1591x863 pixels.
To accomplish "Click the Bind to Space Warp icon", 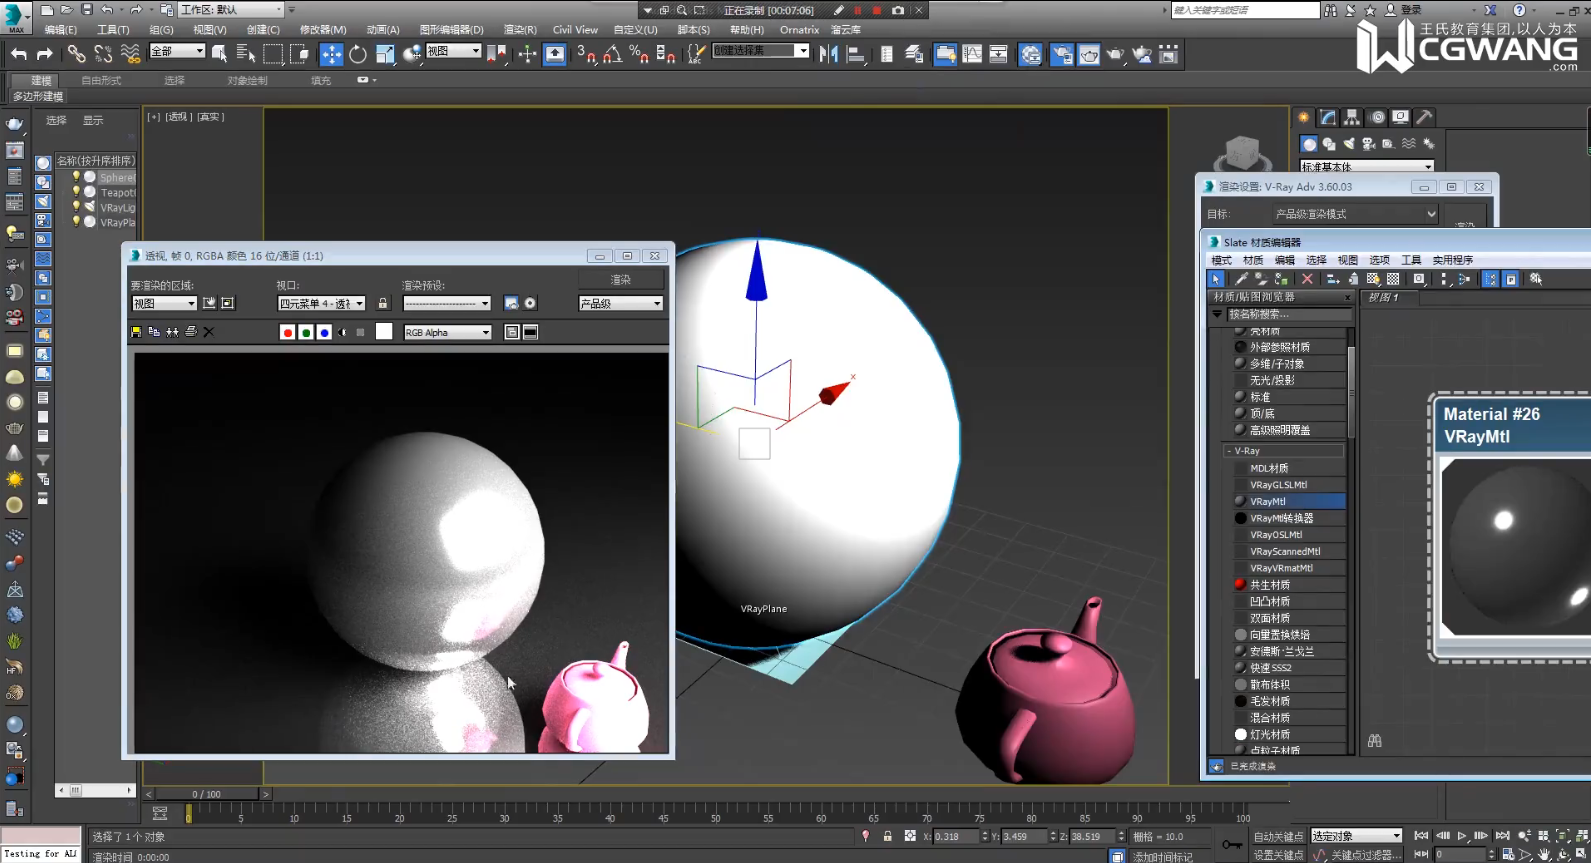I will tap(130, 54).
